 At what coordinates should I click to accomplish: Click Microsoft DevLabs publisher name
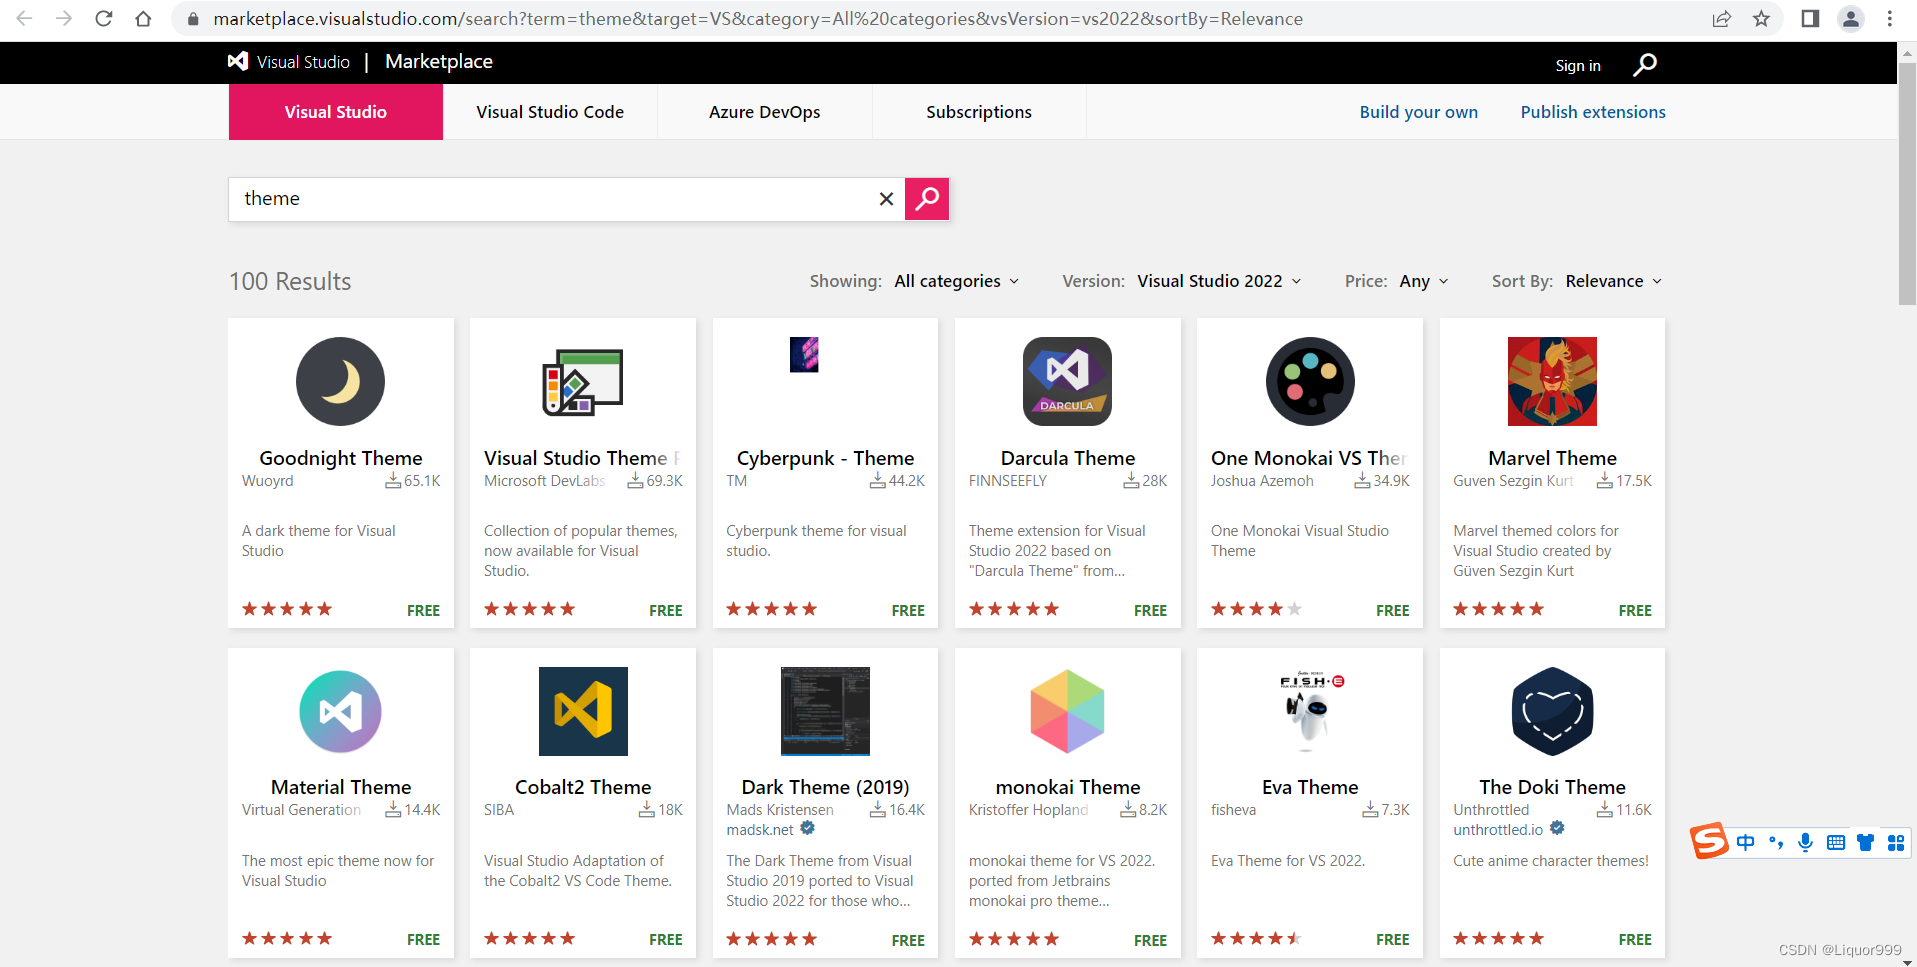545,481
